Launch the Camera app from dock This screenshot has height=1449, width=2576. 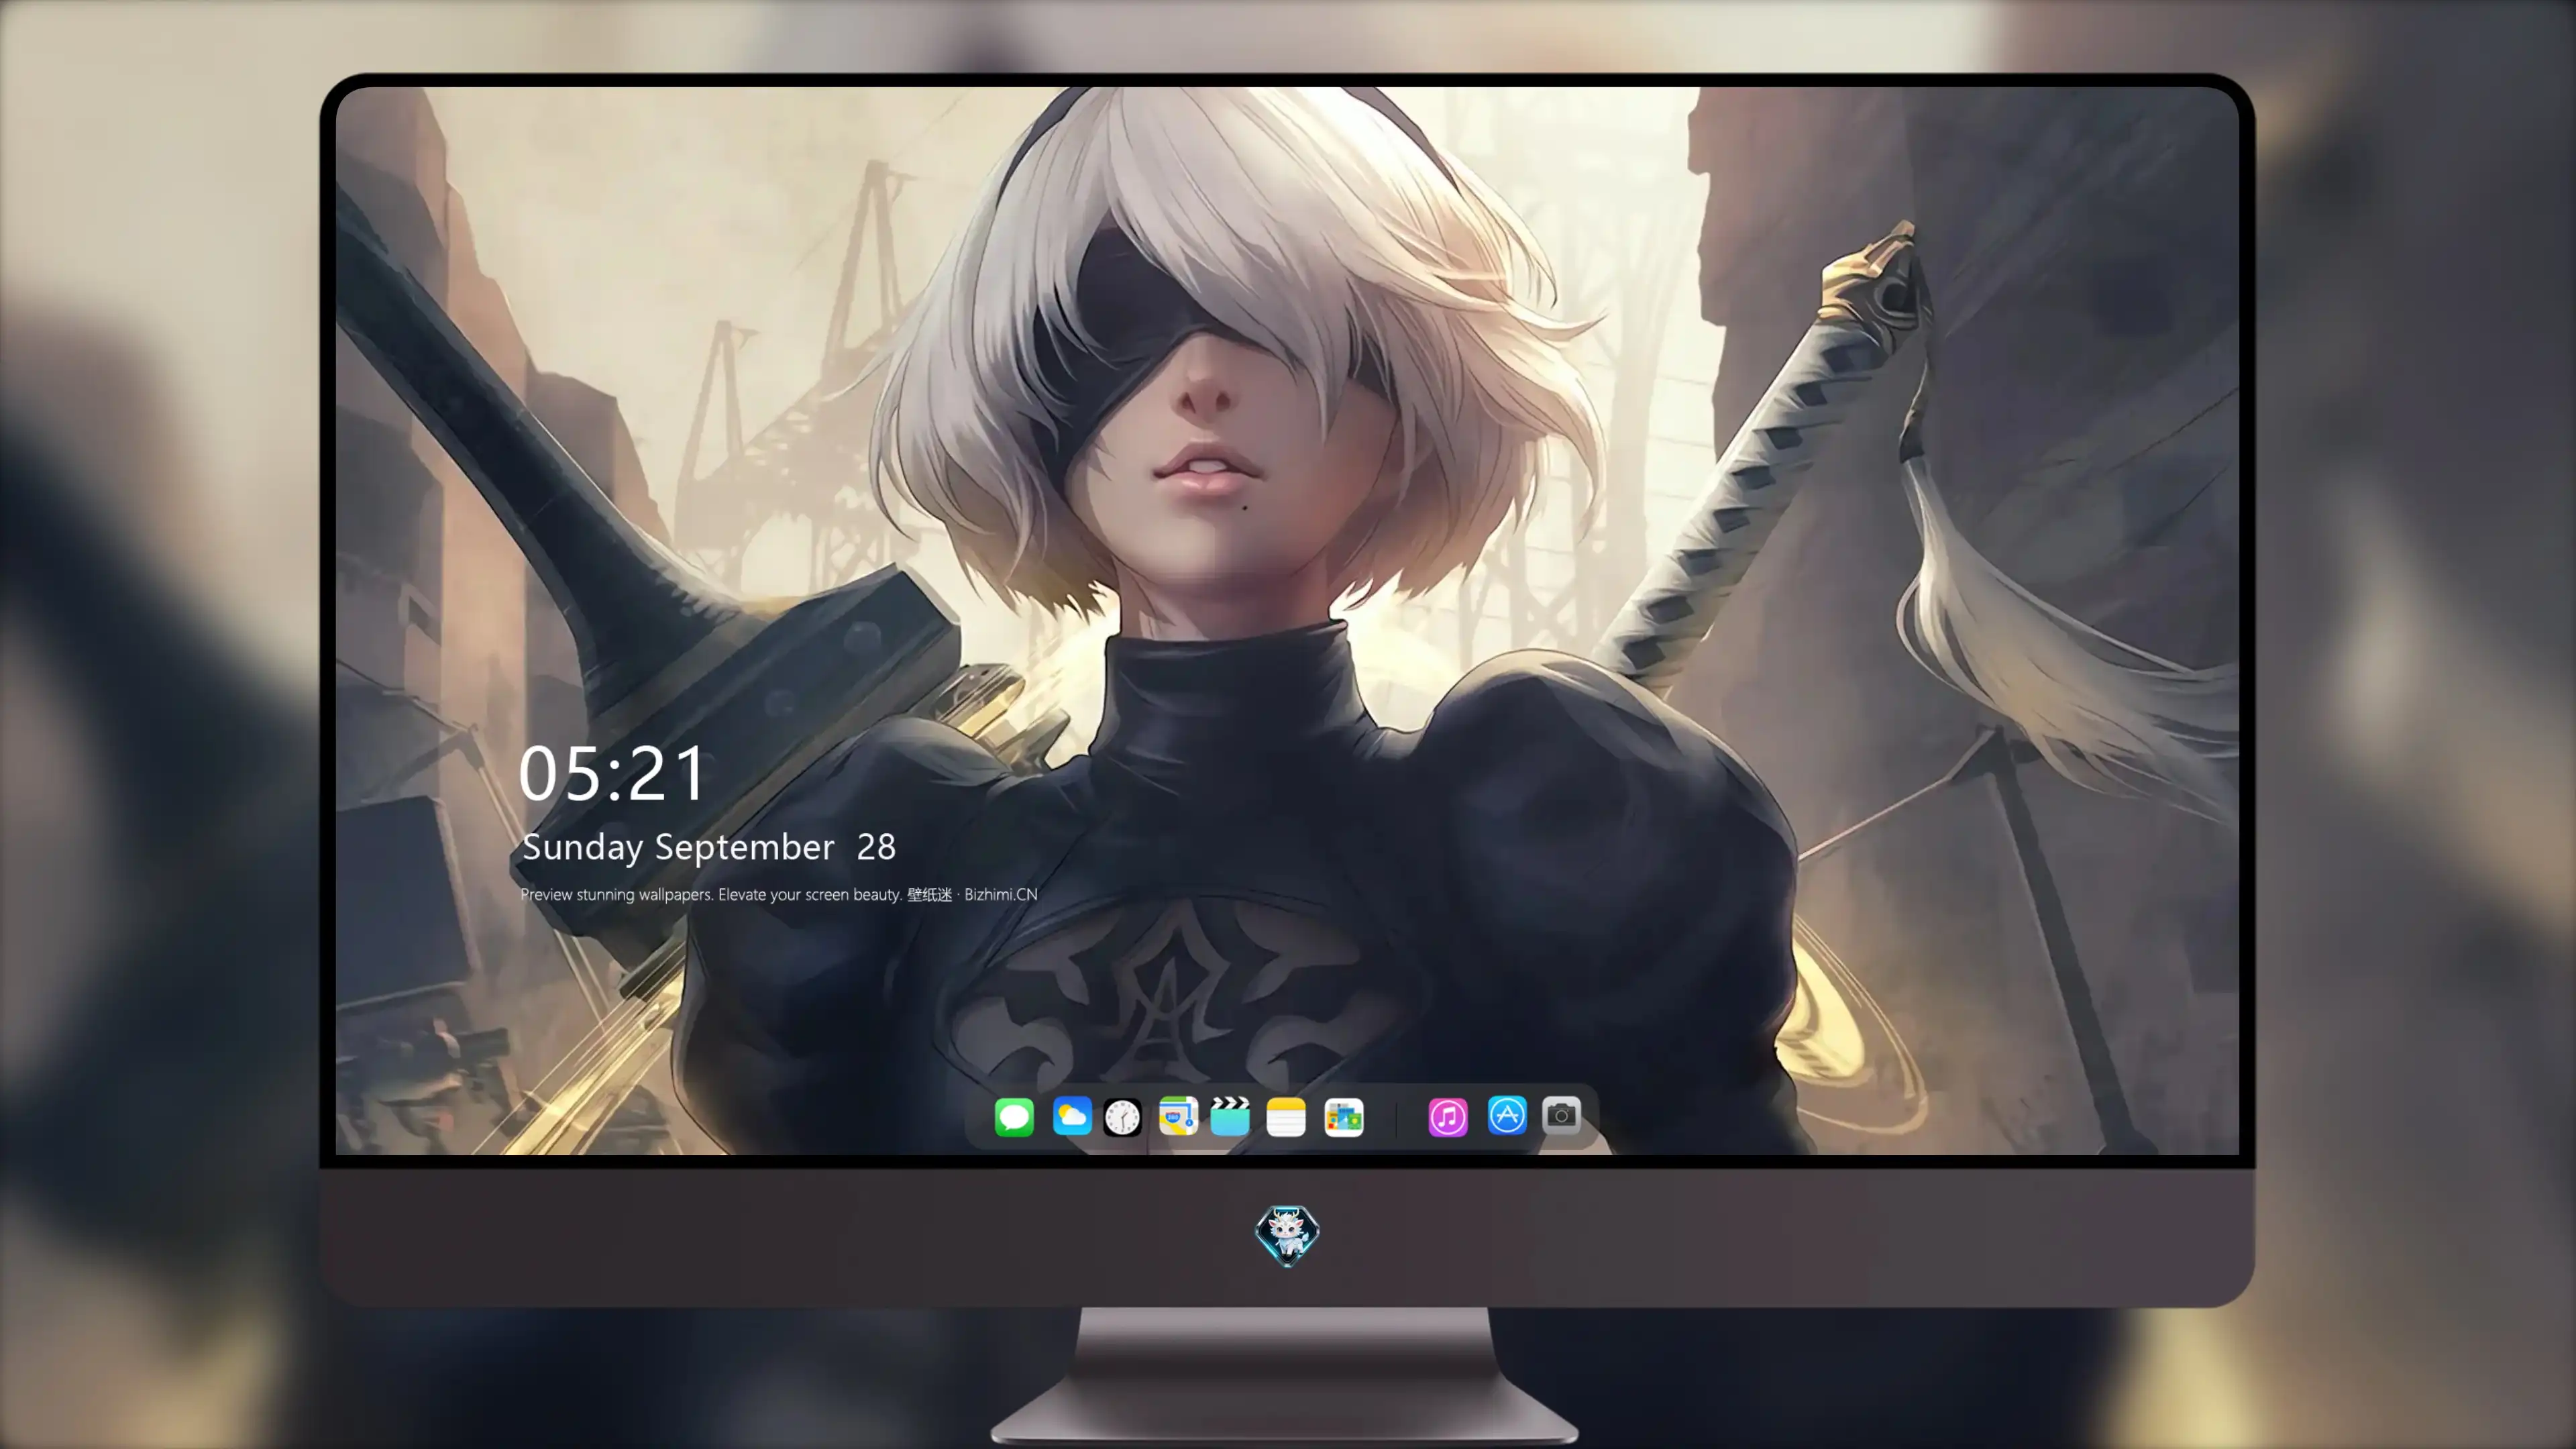(x=1561, y=1115)
